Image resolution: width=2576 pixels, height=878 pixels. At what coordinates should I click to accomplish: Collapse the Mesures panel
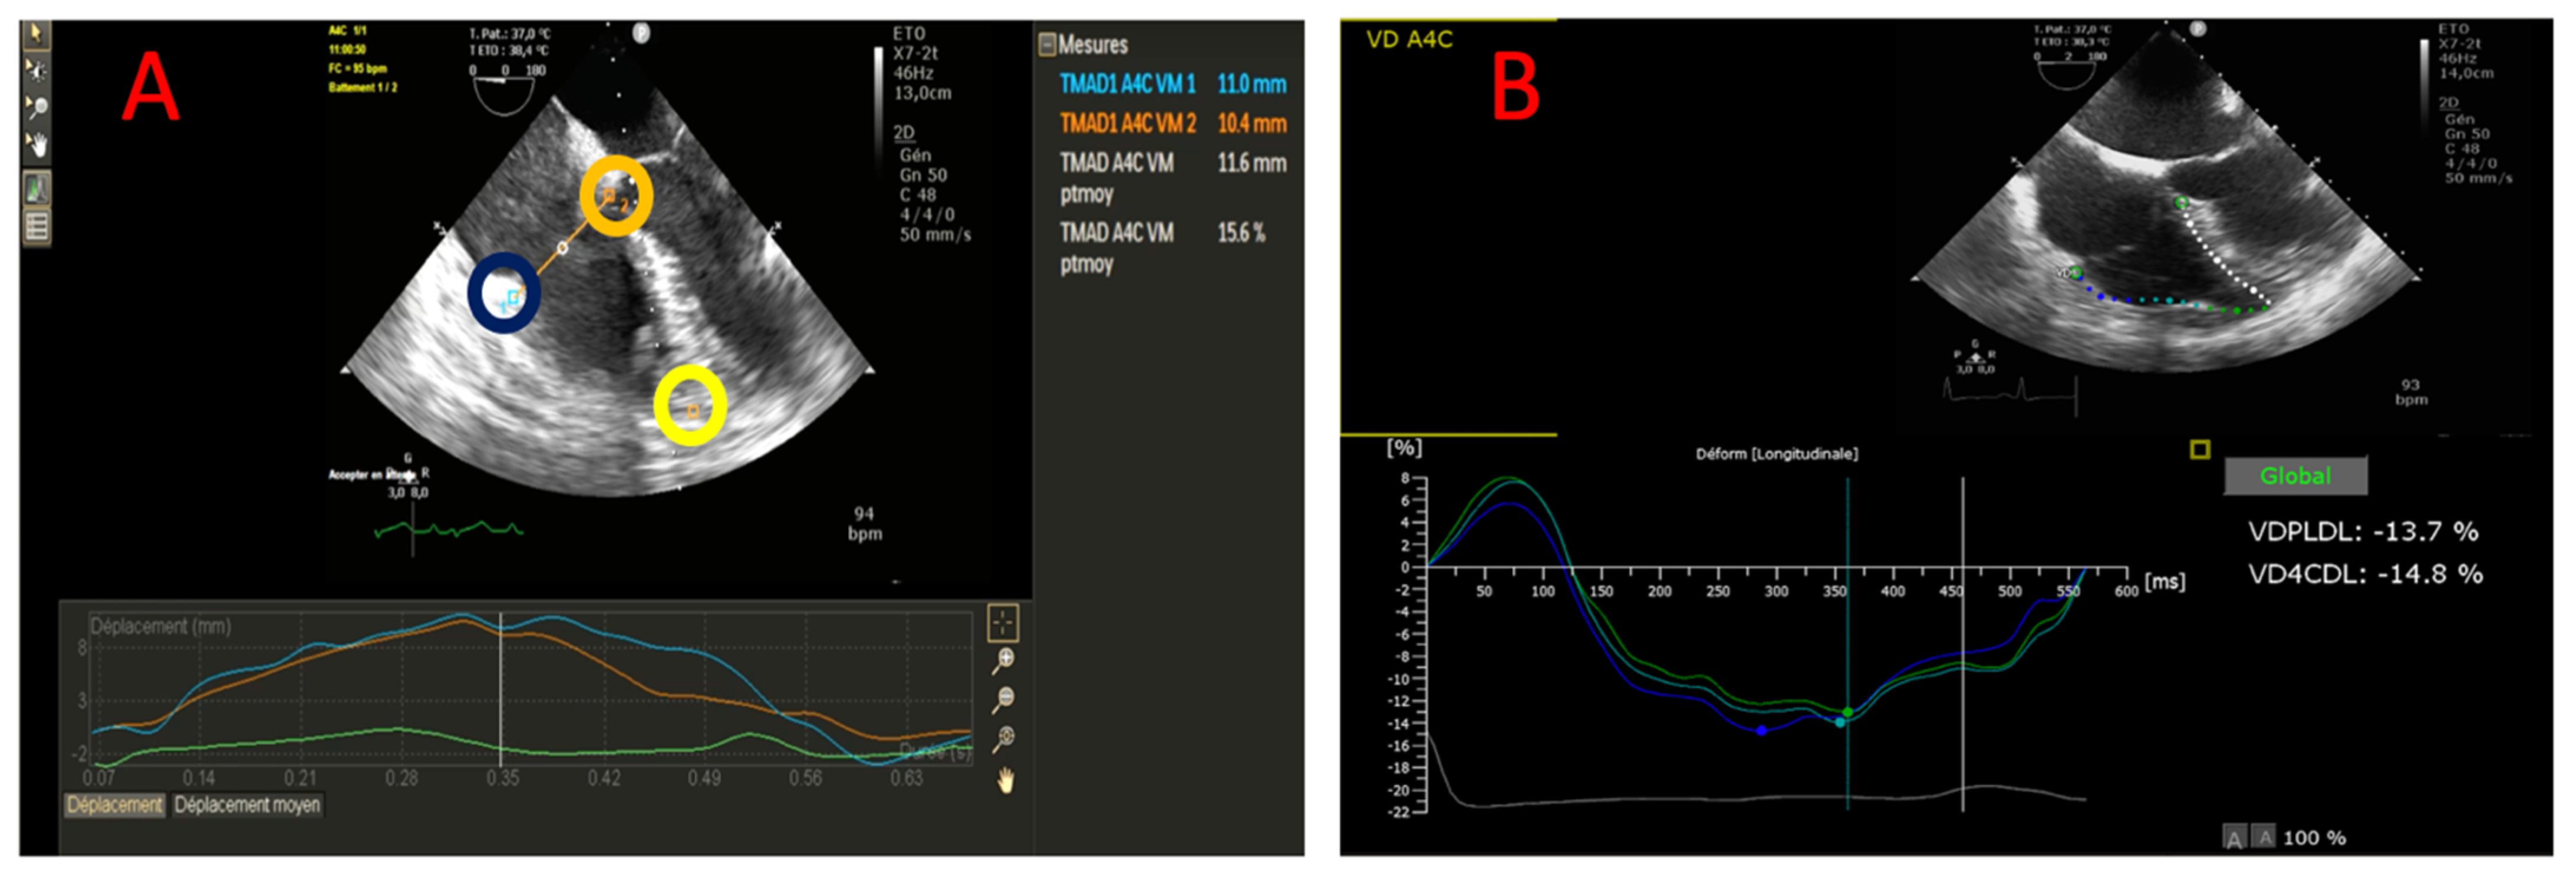(x=1047, y=44)
